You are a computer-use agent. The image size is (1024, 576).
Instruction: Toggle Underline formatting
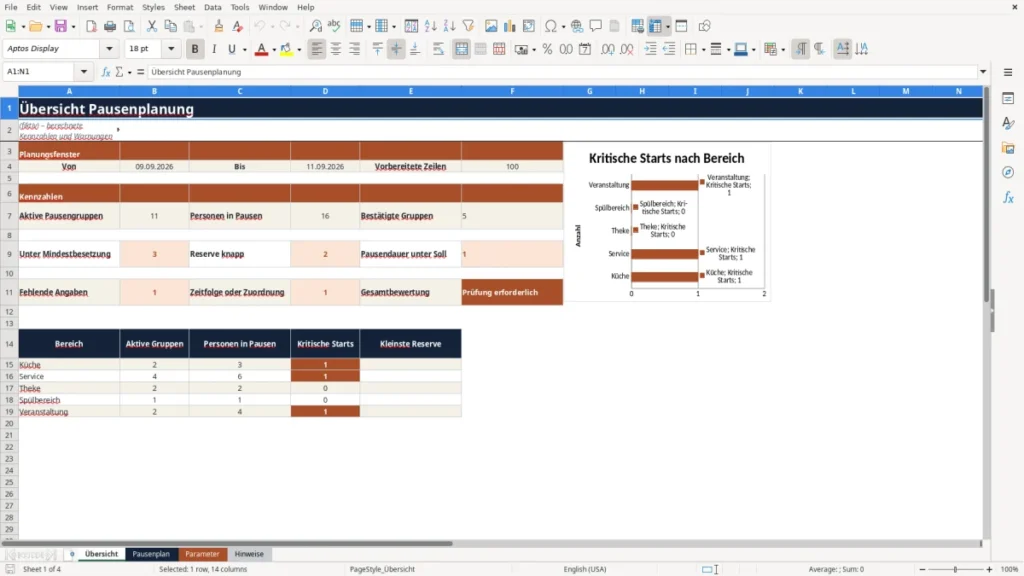[231, 49]
